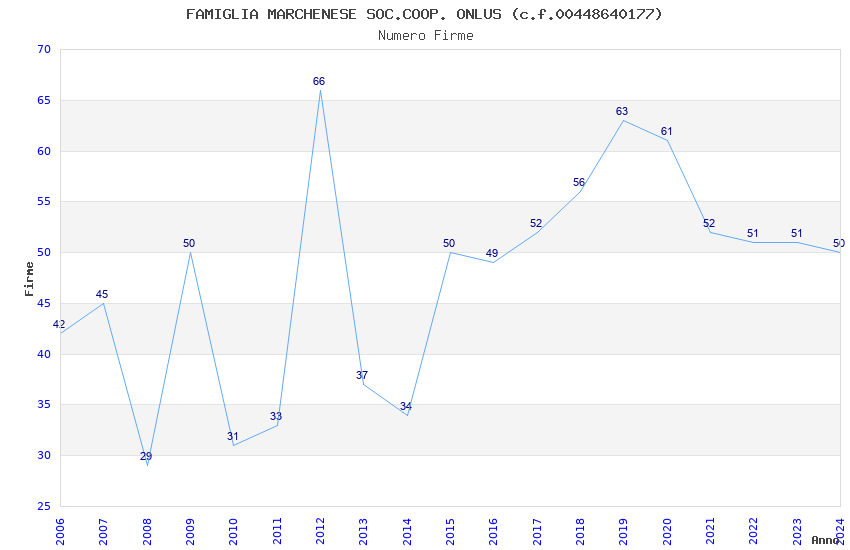Click the y-axis value 55
The image size is (850, 550).
44,202
